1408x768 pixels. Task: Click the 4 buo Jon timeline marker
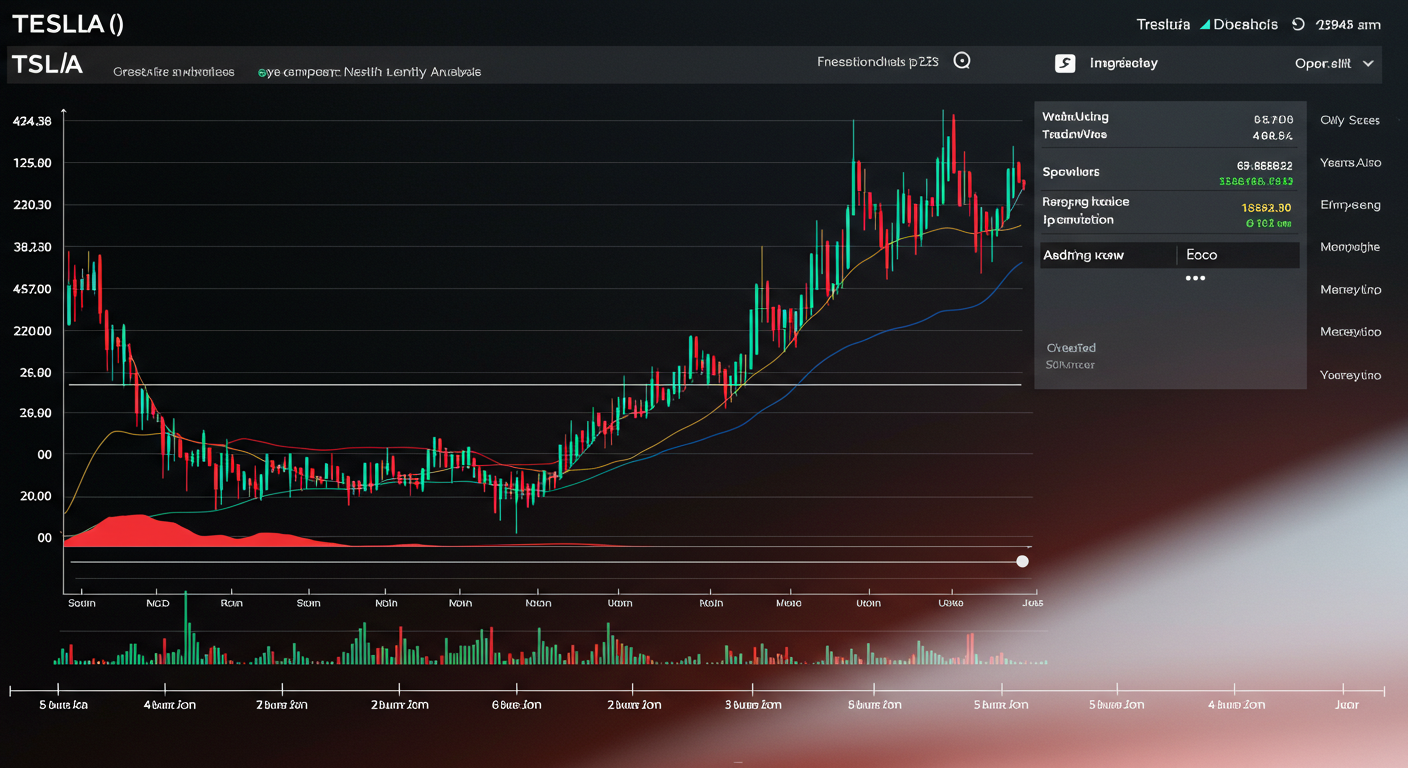[1236, 705]
